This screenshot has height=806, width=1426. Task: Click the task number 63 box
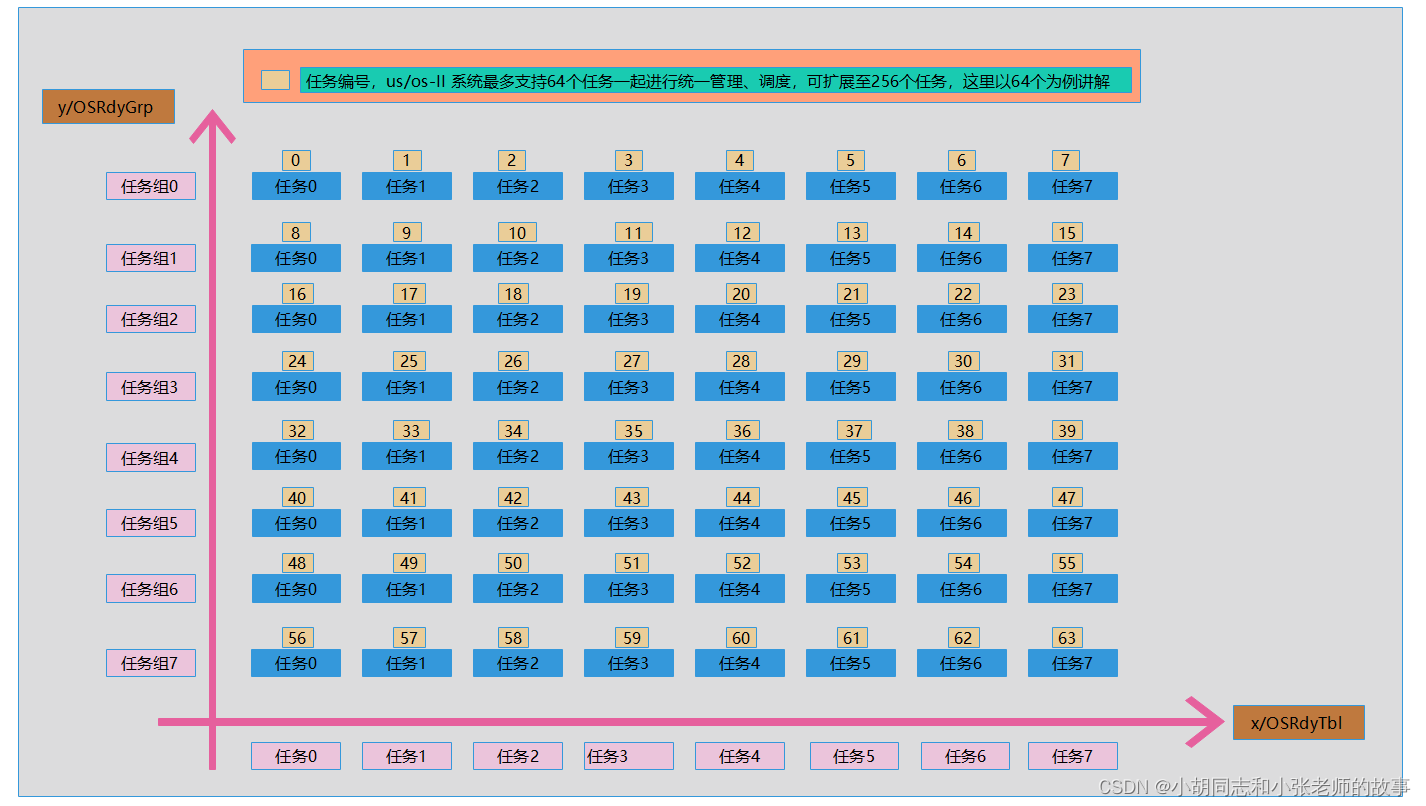1067,638
